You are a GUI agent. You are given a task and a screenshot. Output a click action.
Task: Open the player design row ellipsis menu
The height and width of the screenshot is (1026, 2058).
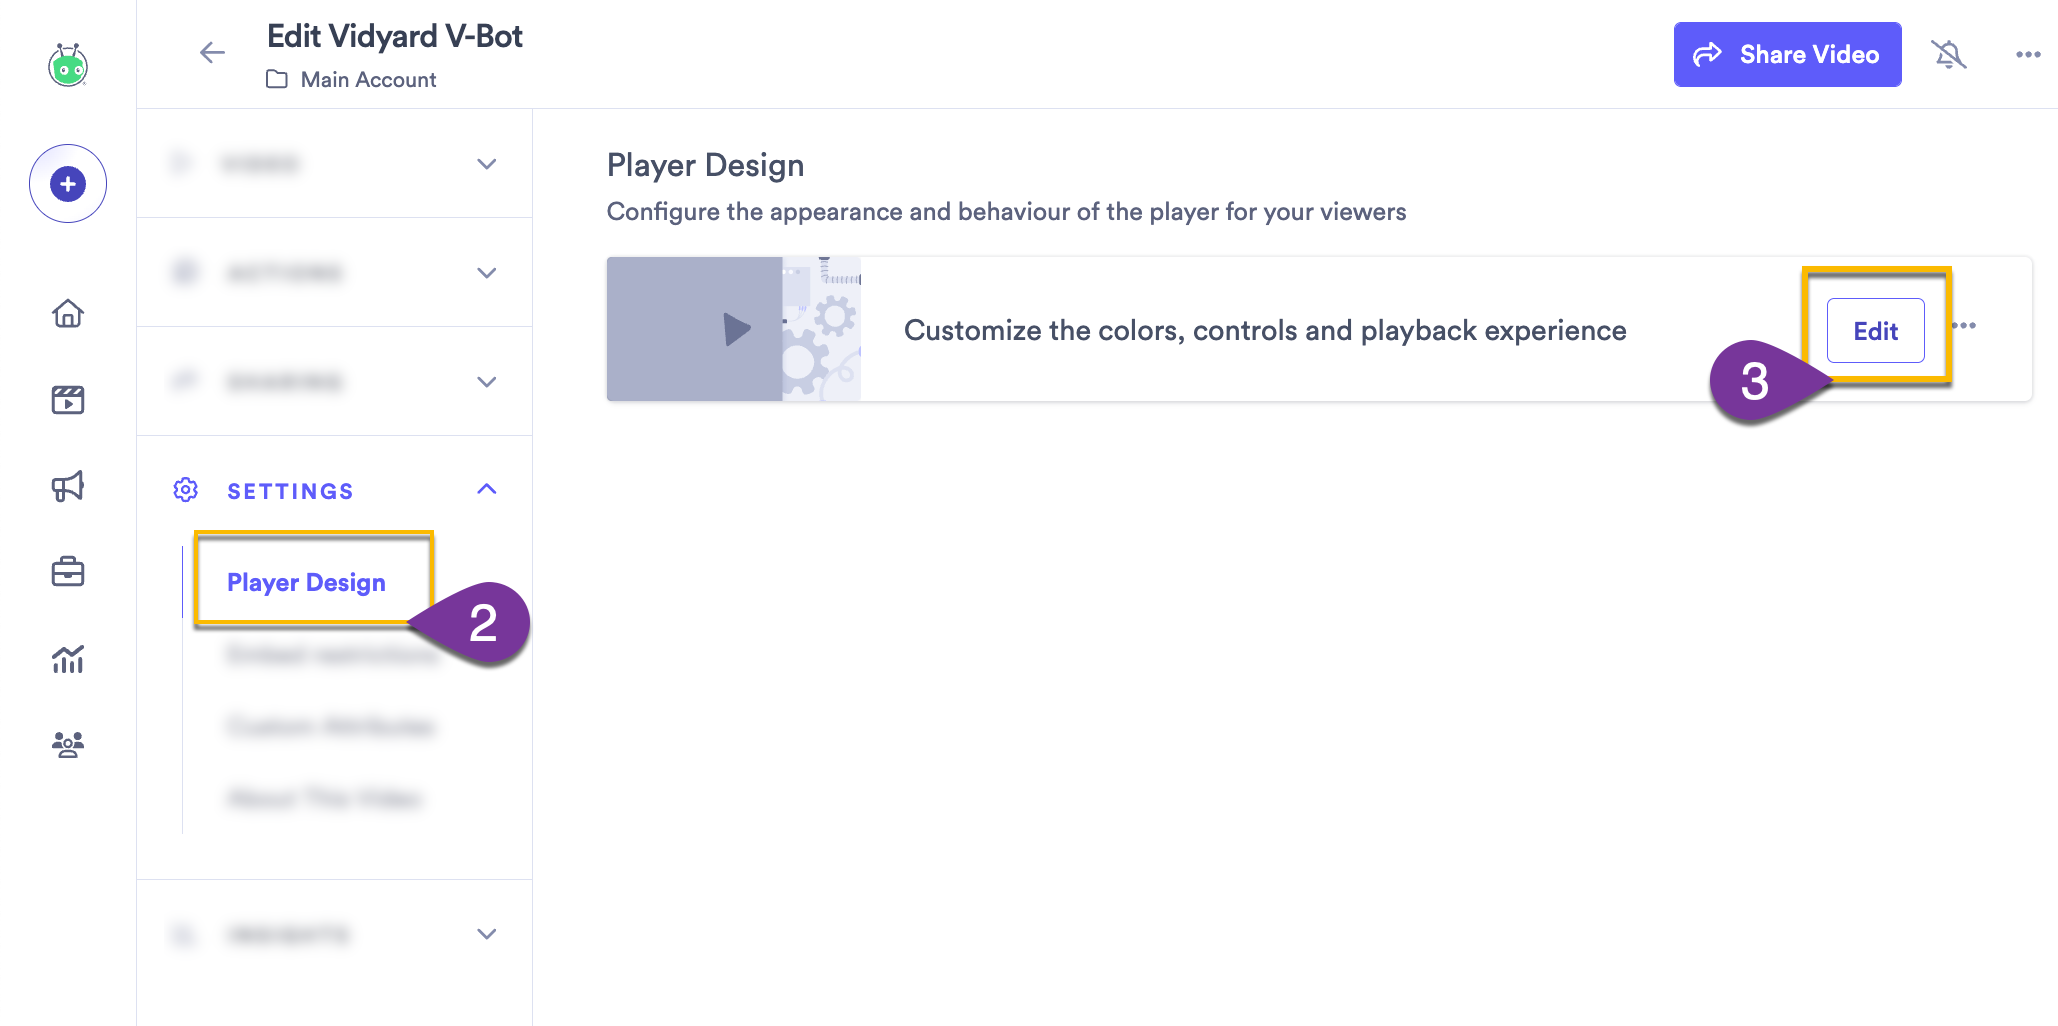pyautogui.click(x=1964, y=326)
